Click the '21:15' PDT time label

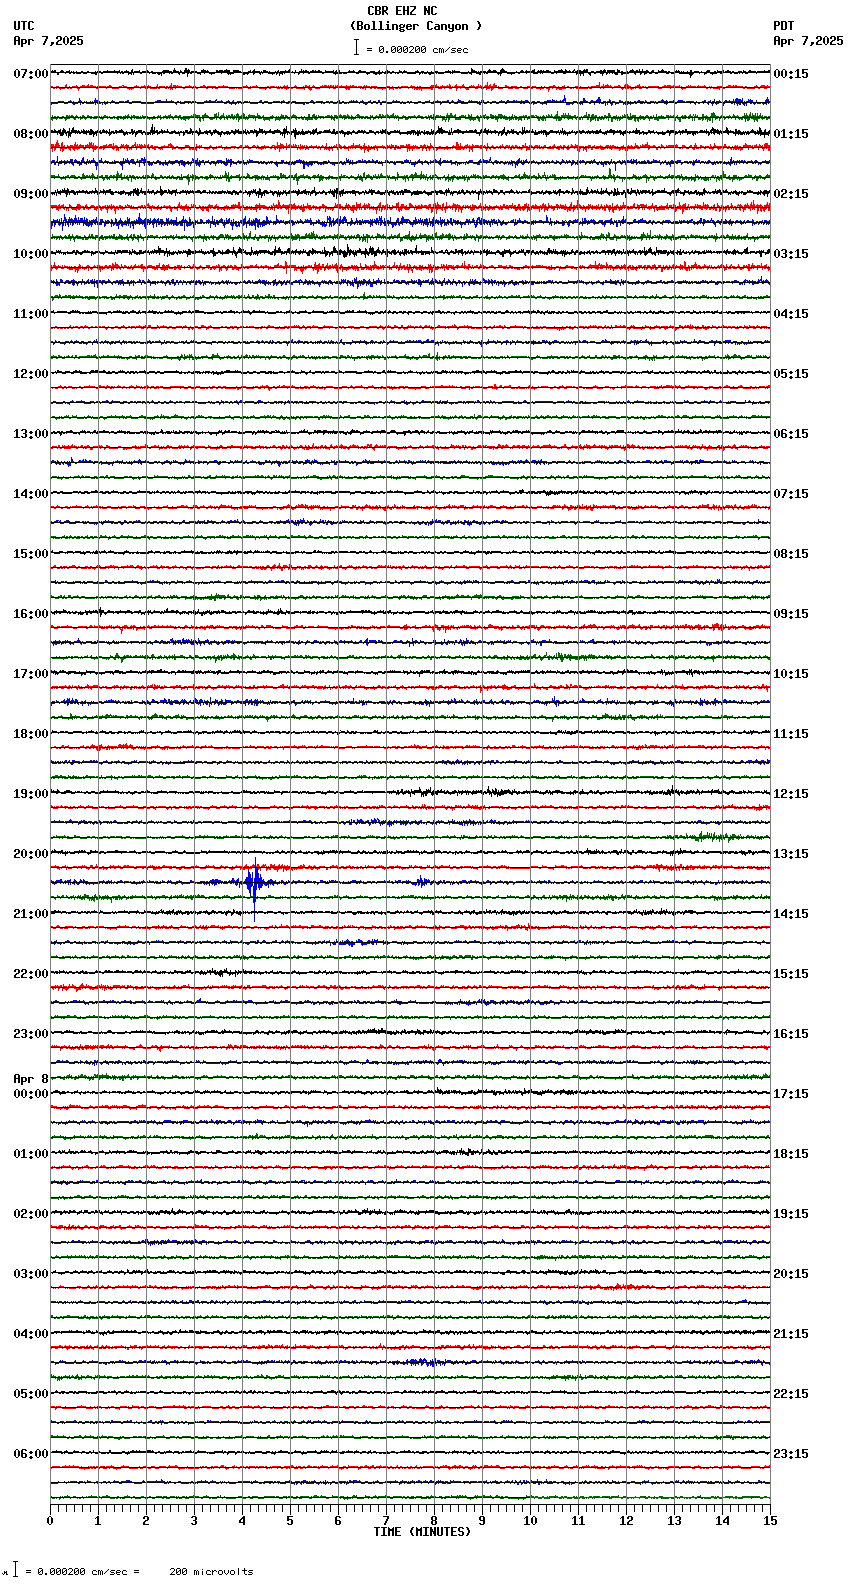pos(791,1334)
